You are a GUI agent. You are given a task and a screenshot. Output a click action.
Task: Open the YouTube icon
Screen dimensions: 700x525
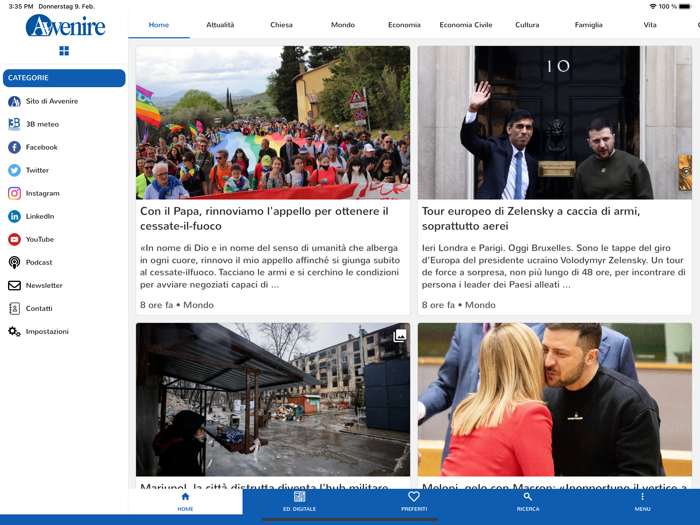[x=14, y=239]
